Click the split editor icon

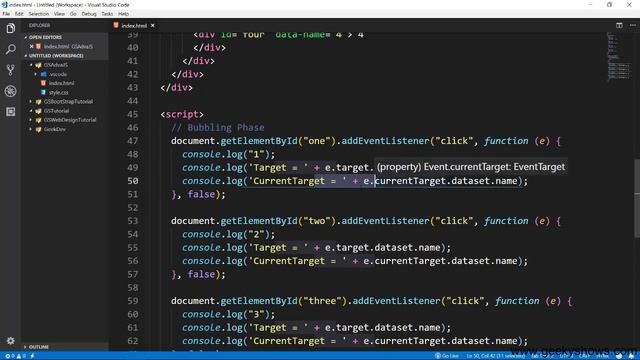pyautogui.click(x=619, y=25)
